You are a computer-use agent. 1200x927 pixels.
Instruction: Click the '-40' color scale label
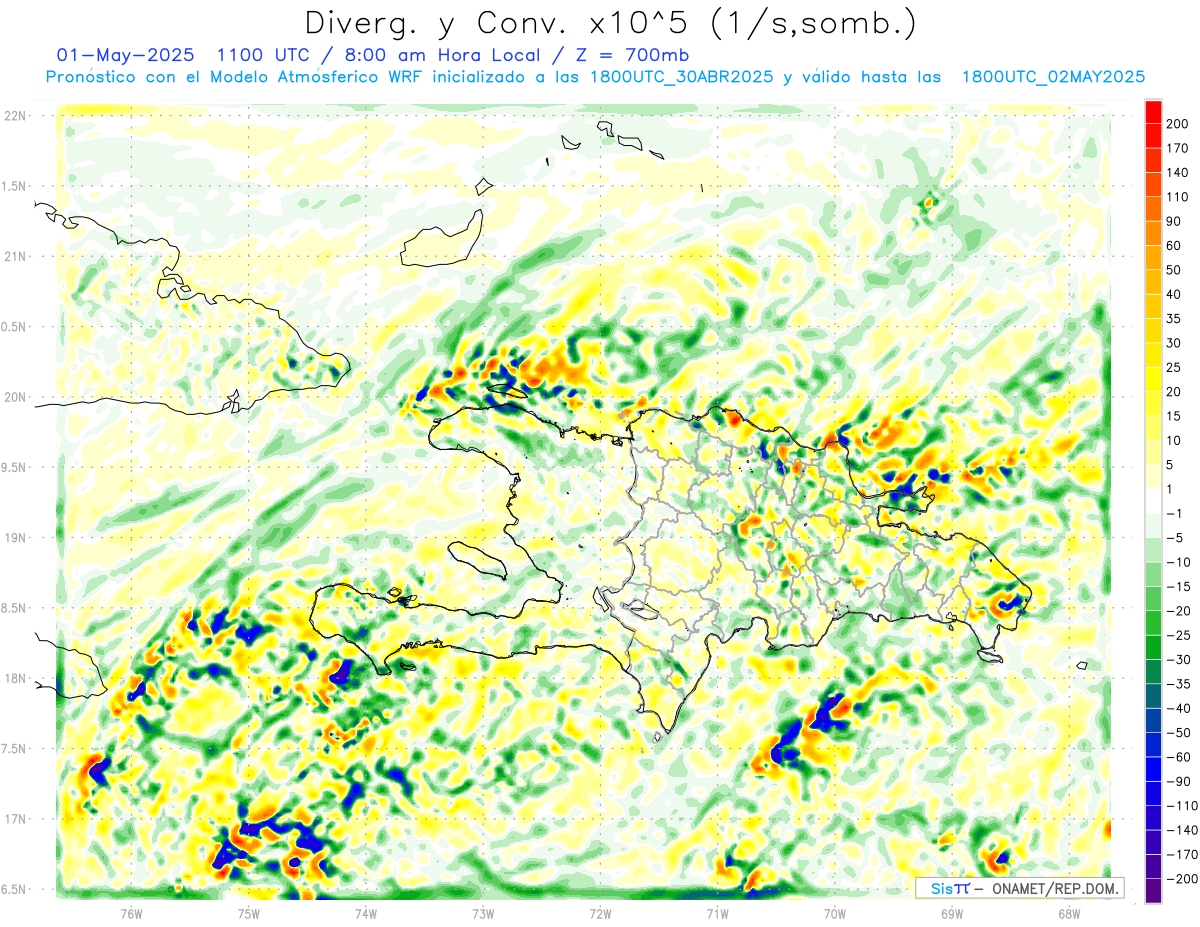[1180, 708]
